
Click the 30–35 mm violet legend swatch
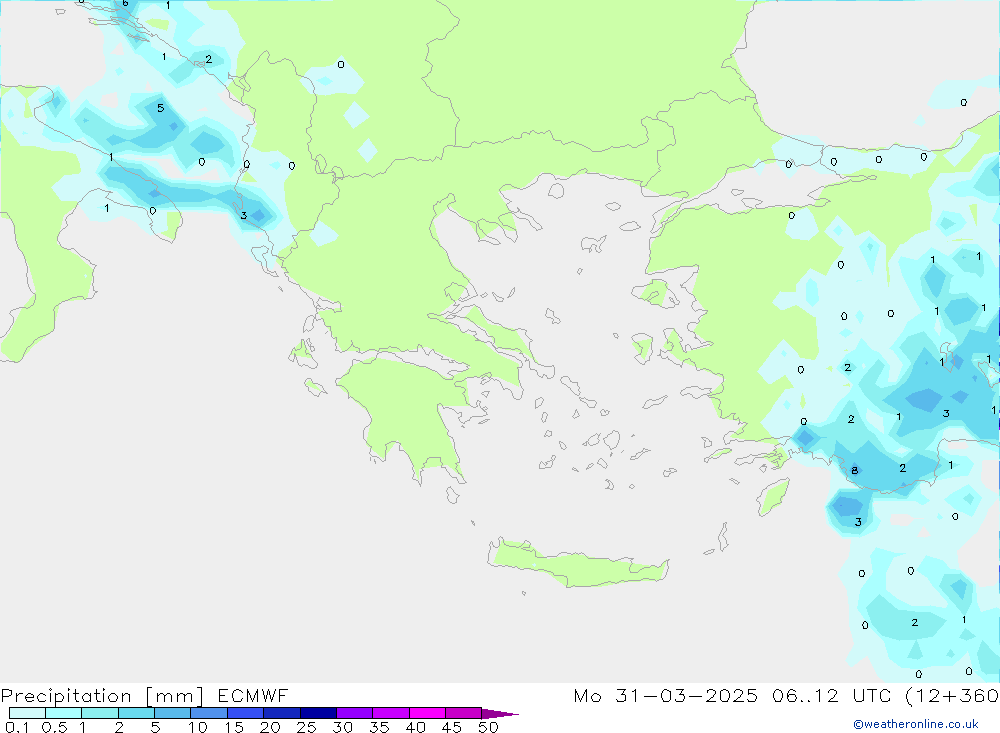[x=354, y=713]
